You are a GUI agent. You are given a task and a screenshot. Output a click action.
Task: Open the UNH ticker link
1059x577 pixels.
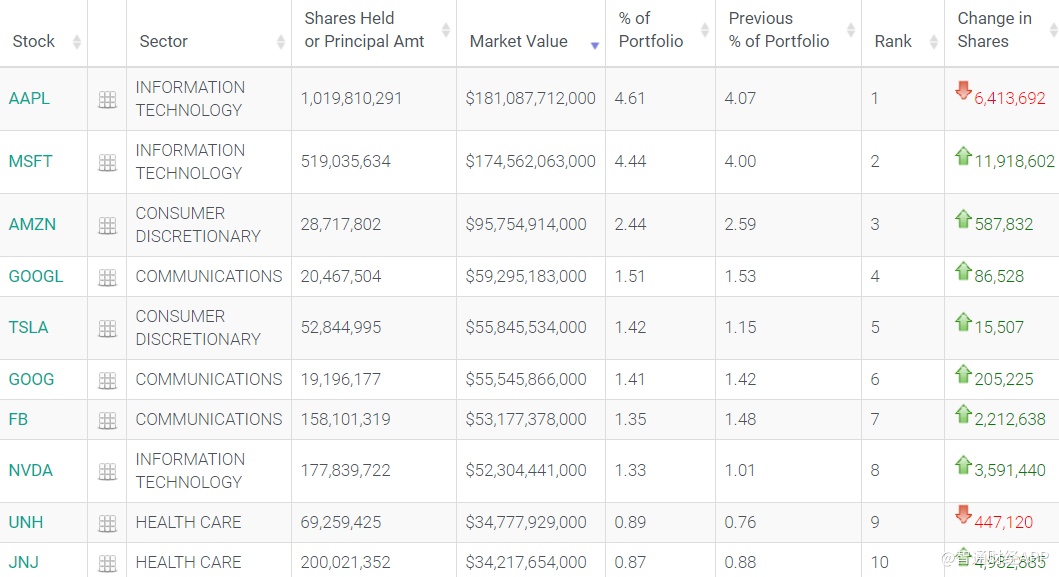(26, 522)
